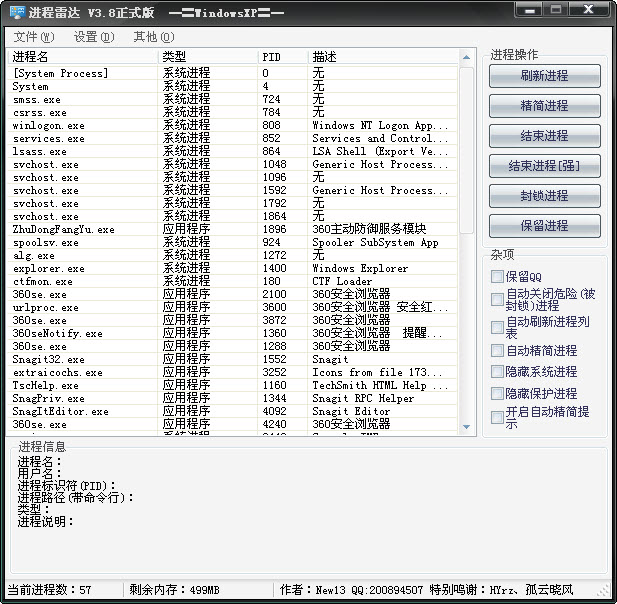Click PID cell 1400 of explorer.exe
617x604 pixels.
click(274, 268)
